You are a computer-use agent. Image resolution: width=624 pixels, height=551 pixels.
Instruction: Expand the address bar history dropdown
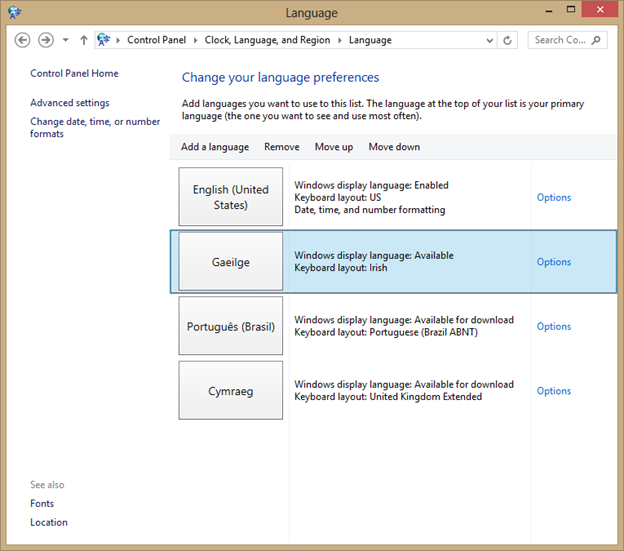click(x=490, y=40)
